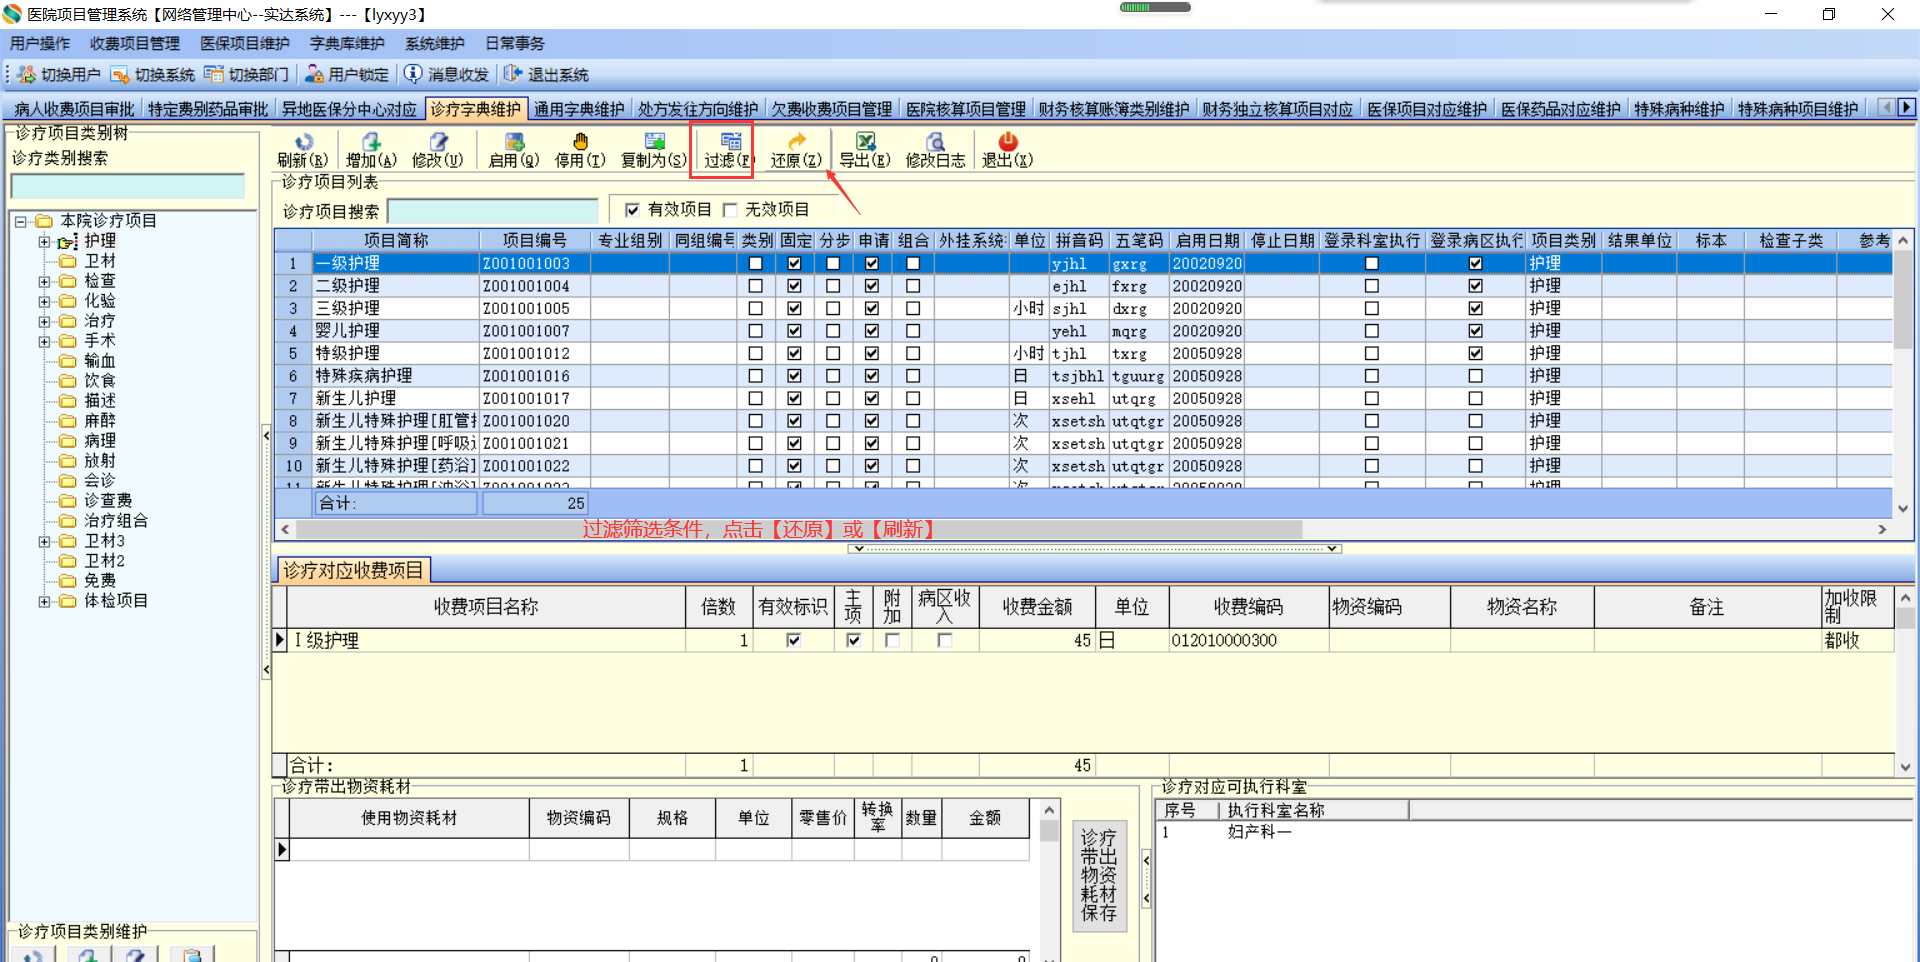1920x962 pixels.
Task: Switch to the 通用字典维护 tab
Action: (x=579, y=109)
